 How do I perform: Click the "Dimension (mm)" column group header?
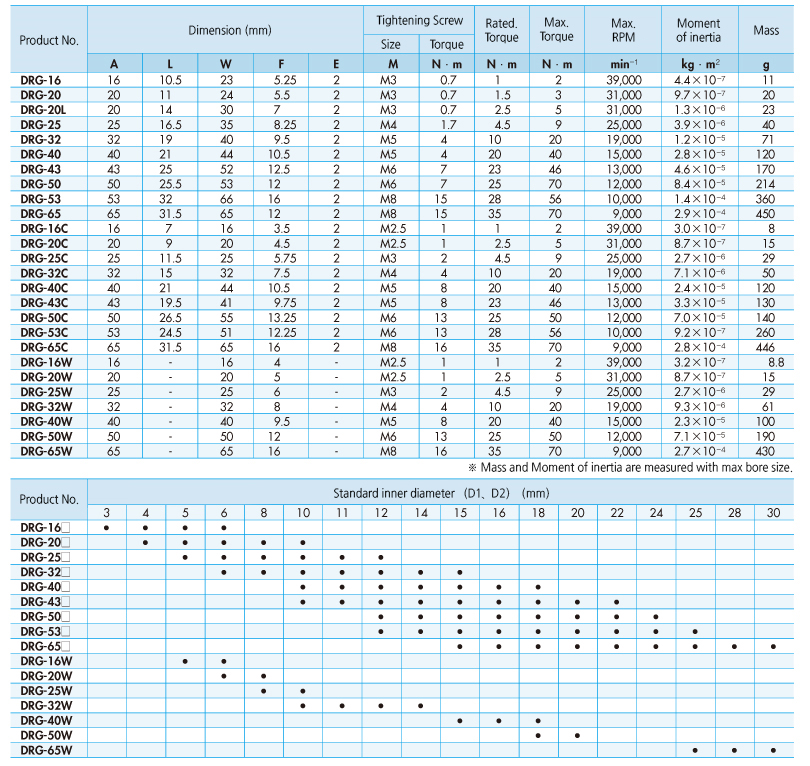click(229, 30)
